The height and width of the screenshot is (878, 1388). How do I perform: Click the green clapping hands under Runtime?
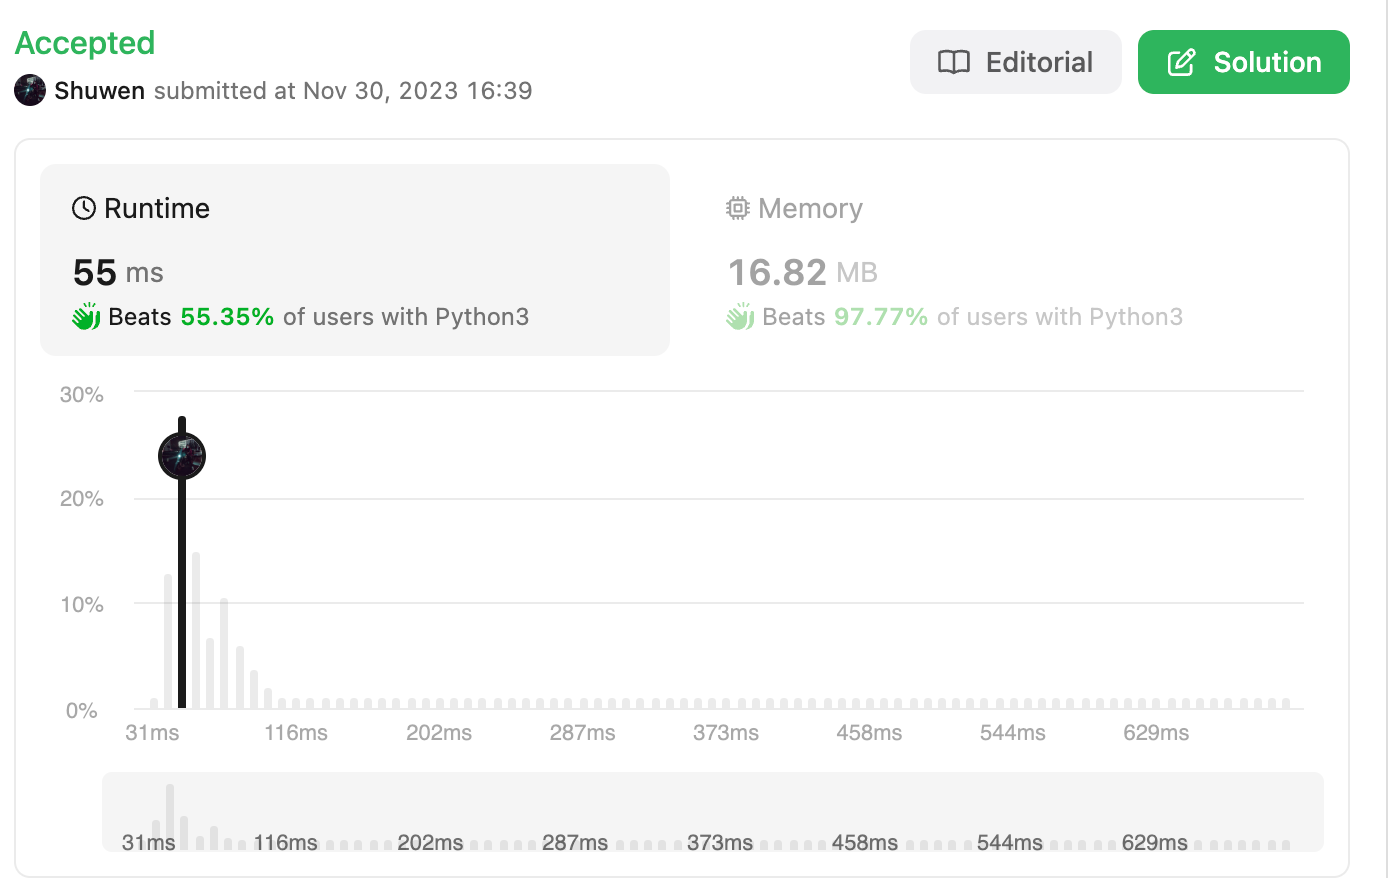pos(86,317)
